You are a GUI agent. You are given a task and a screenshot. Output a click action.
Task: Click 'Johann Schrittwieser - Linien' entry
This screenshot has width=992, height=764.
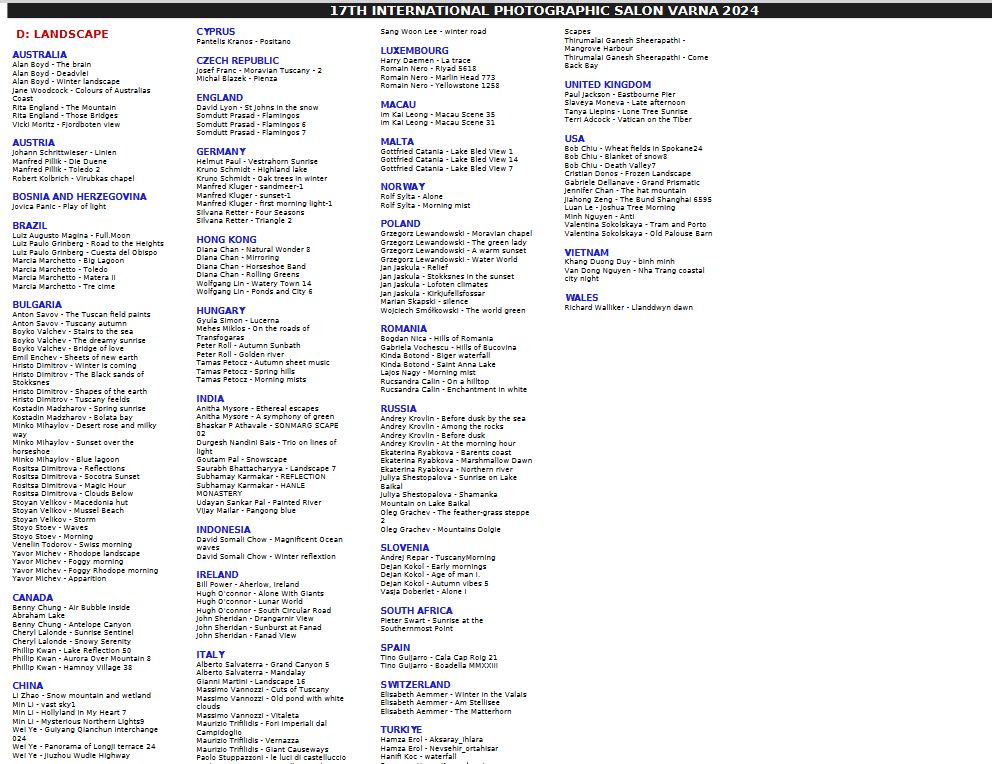65,152
